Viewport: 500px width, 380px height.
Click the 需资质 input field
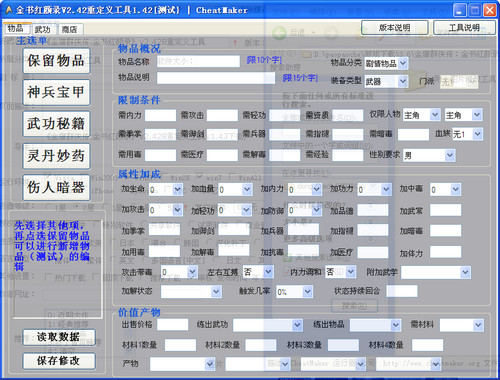tap(348, 116)
